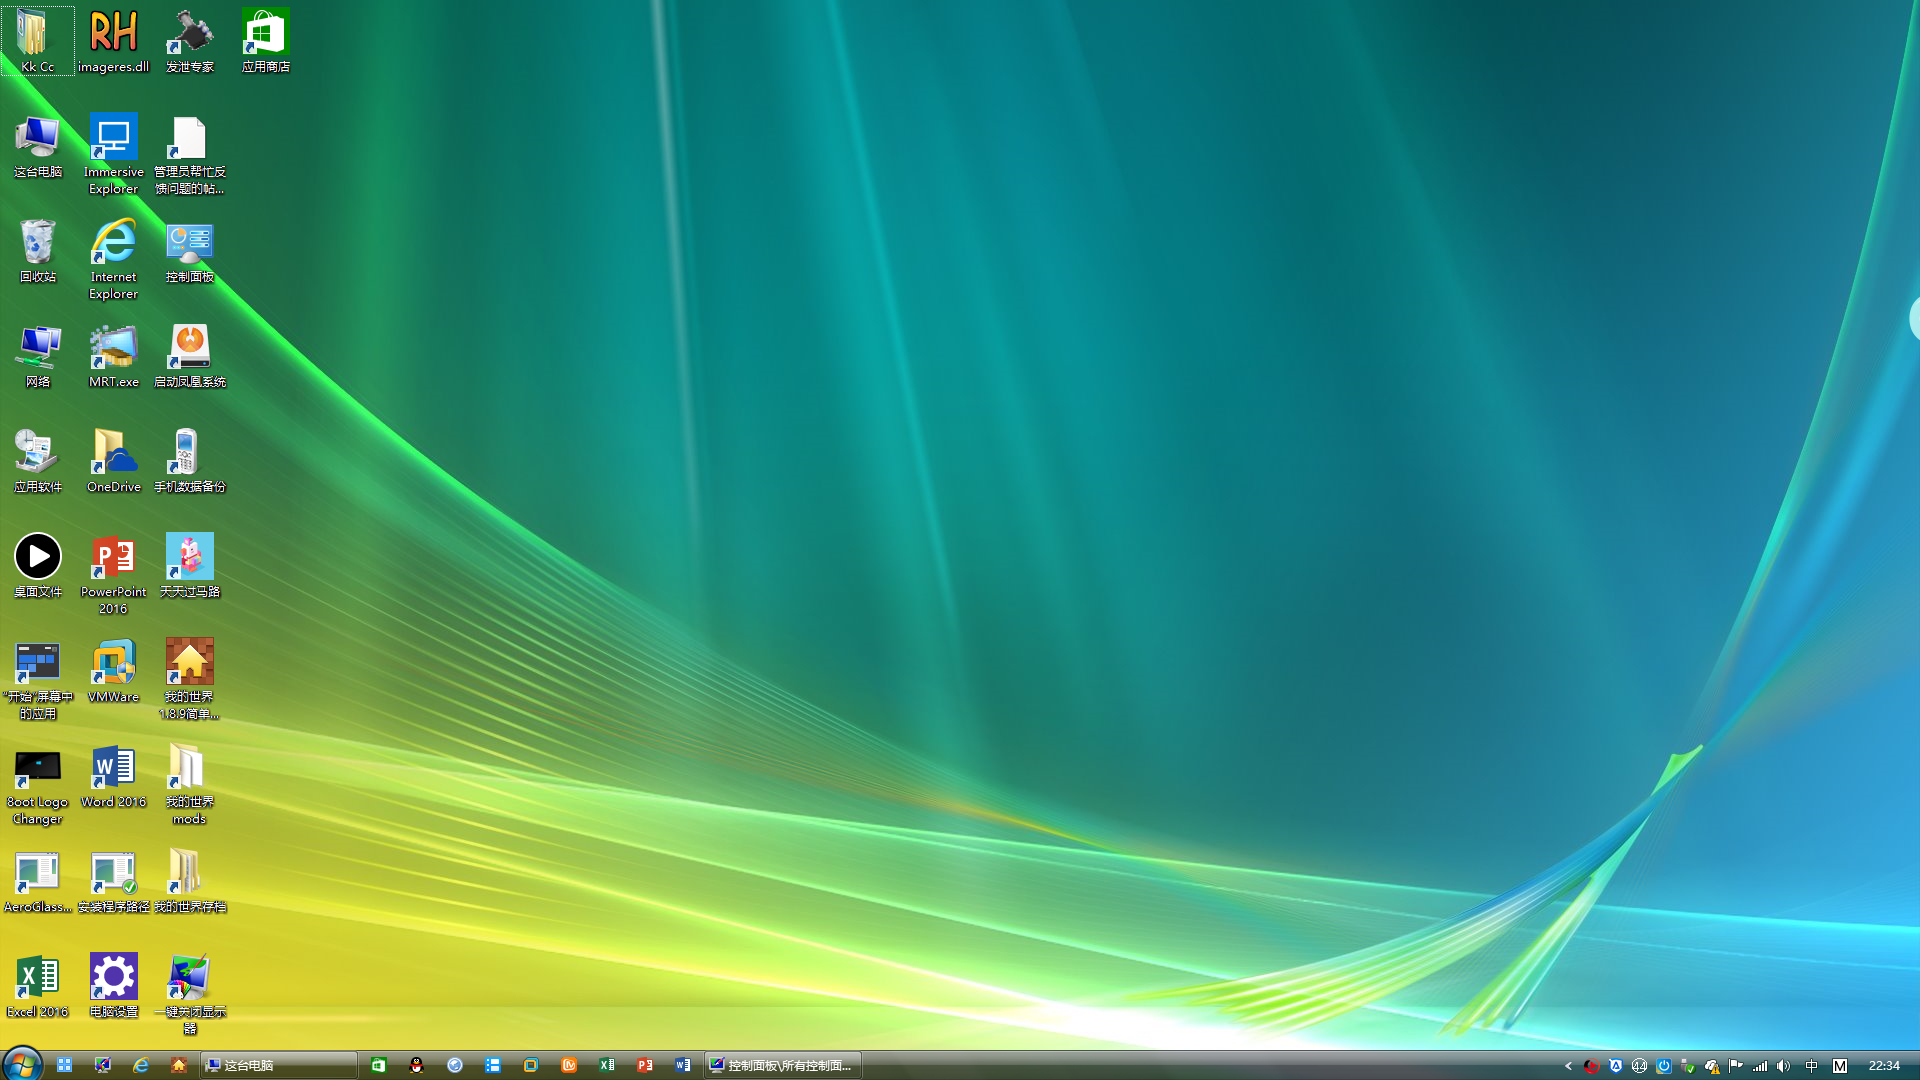Select the 电脑设置 gear icon
The height and width of the screenshot is (1080, 1920).
pyautogui.click(x=113, y=986)
